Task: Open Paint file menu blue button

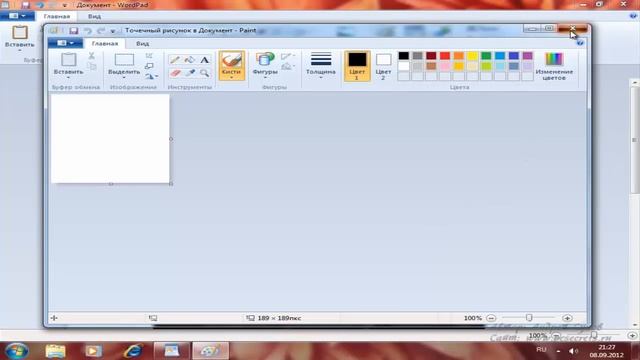Action: [65, 43]
